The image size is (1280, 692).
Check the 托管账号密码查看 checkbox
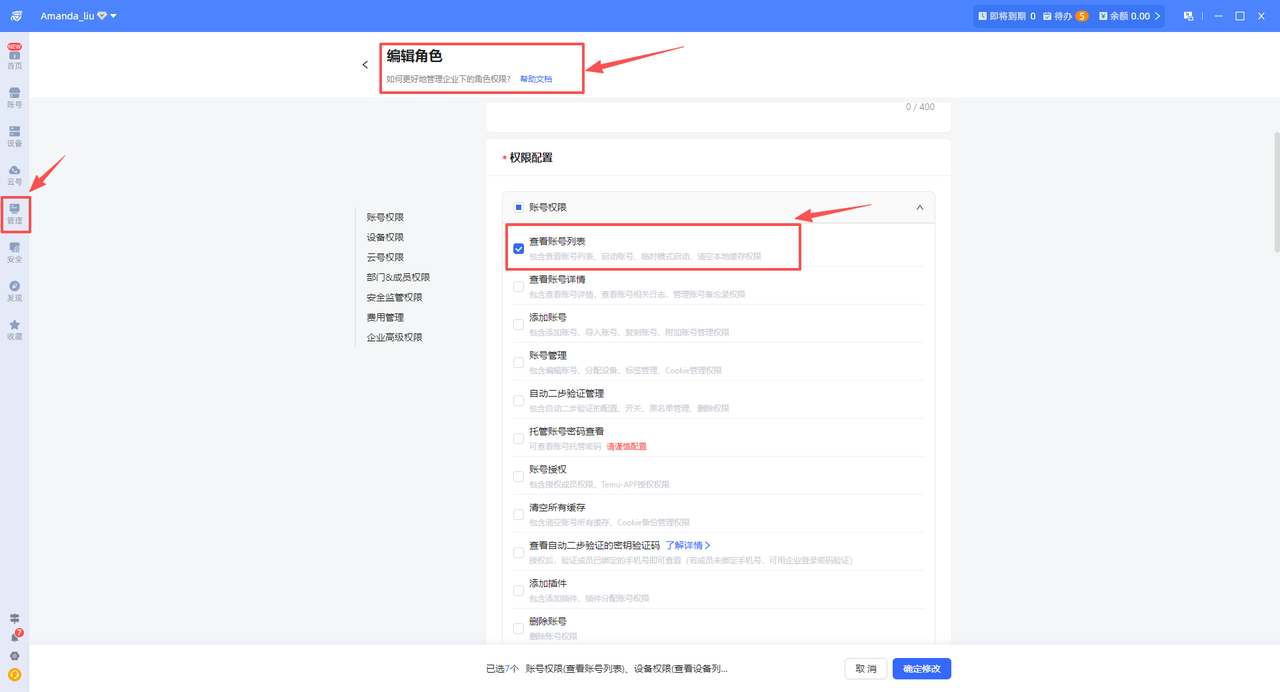(519, 439)
